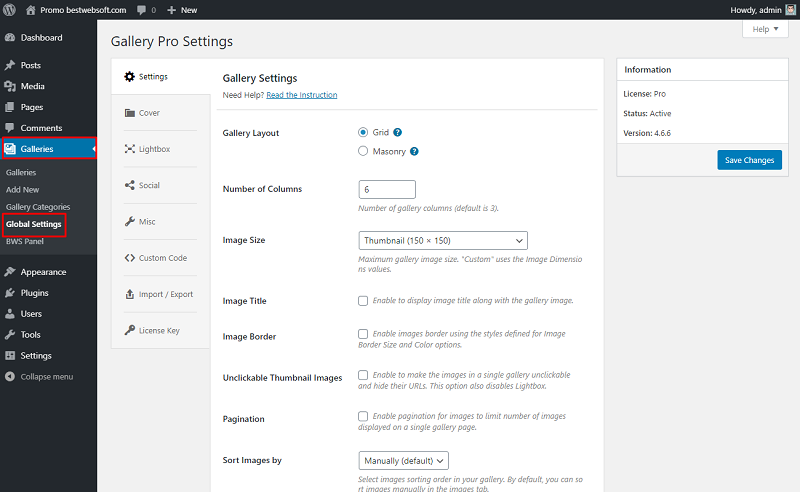This screenshot has height=492, width=800.
Task: Click the Status: Active text
Action: 647,113
